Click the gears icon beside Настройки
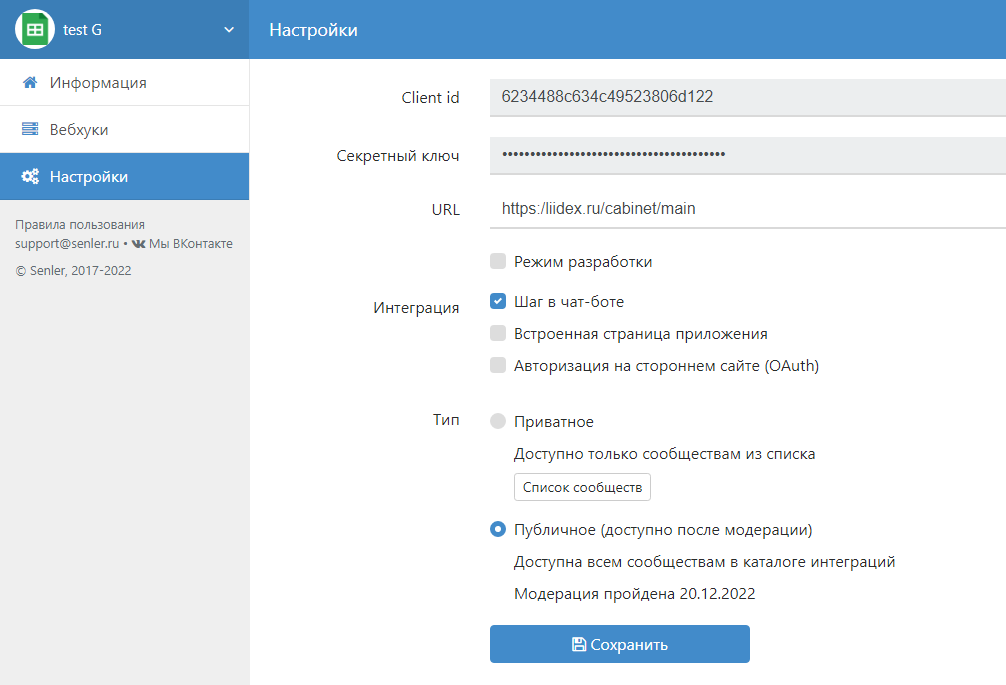1006x685 pixels. pyautogui.click(x=30, y=177)
